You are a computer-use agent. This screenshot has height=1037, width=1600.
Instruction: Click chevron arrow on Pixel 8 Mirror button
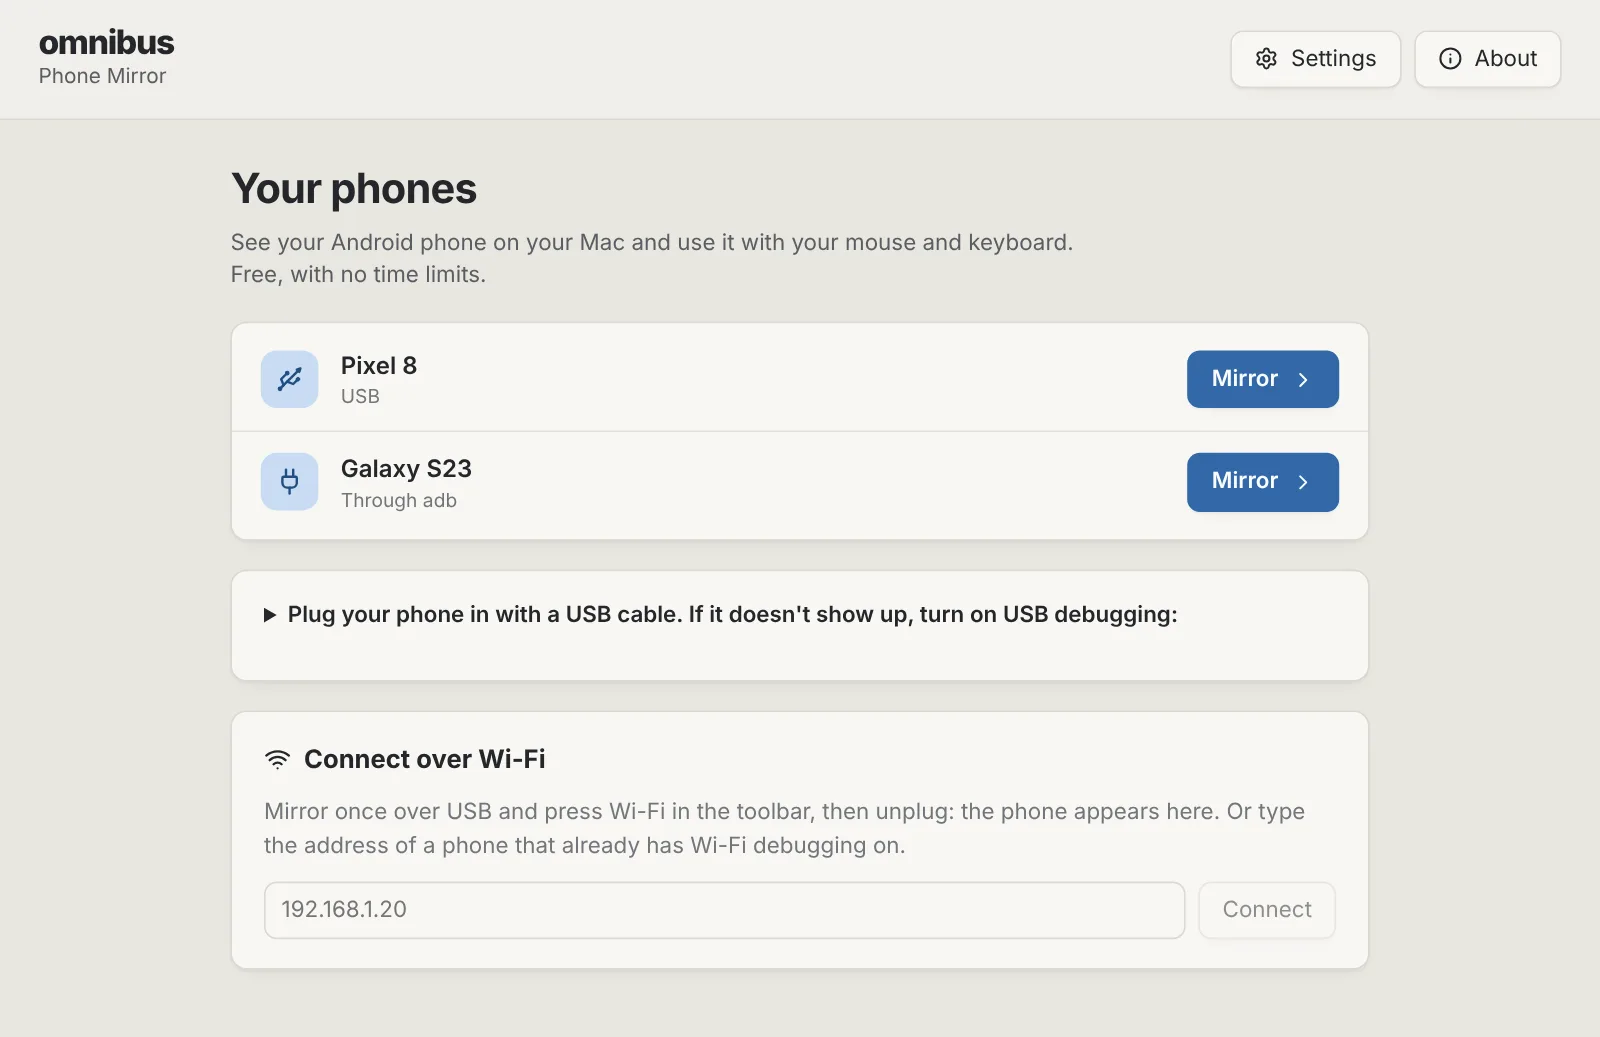coord(1303,380)
